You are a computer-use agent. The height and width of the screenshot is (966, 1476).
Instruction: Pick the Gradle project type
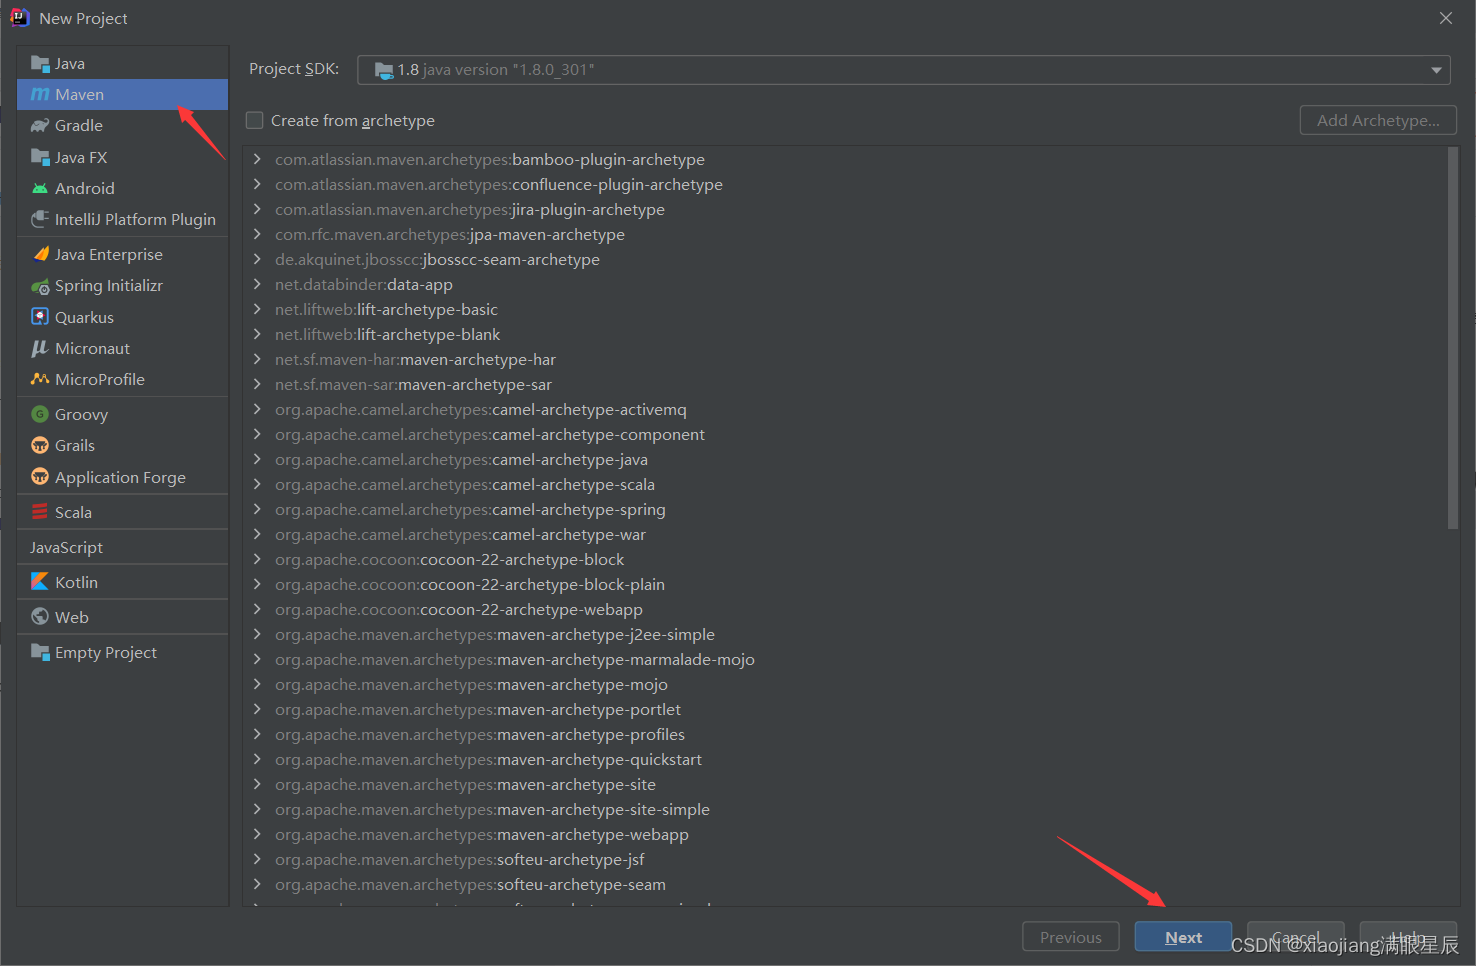(122, 126)
